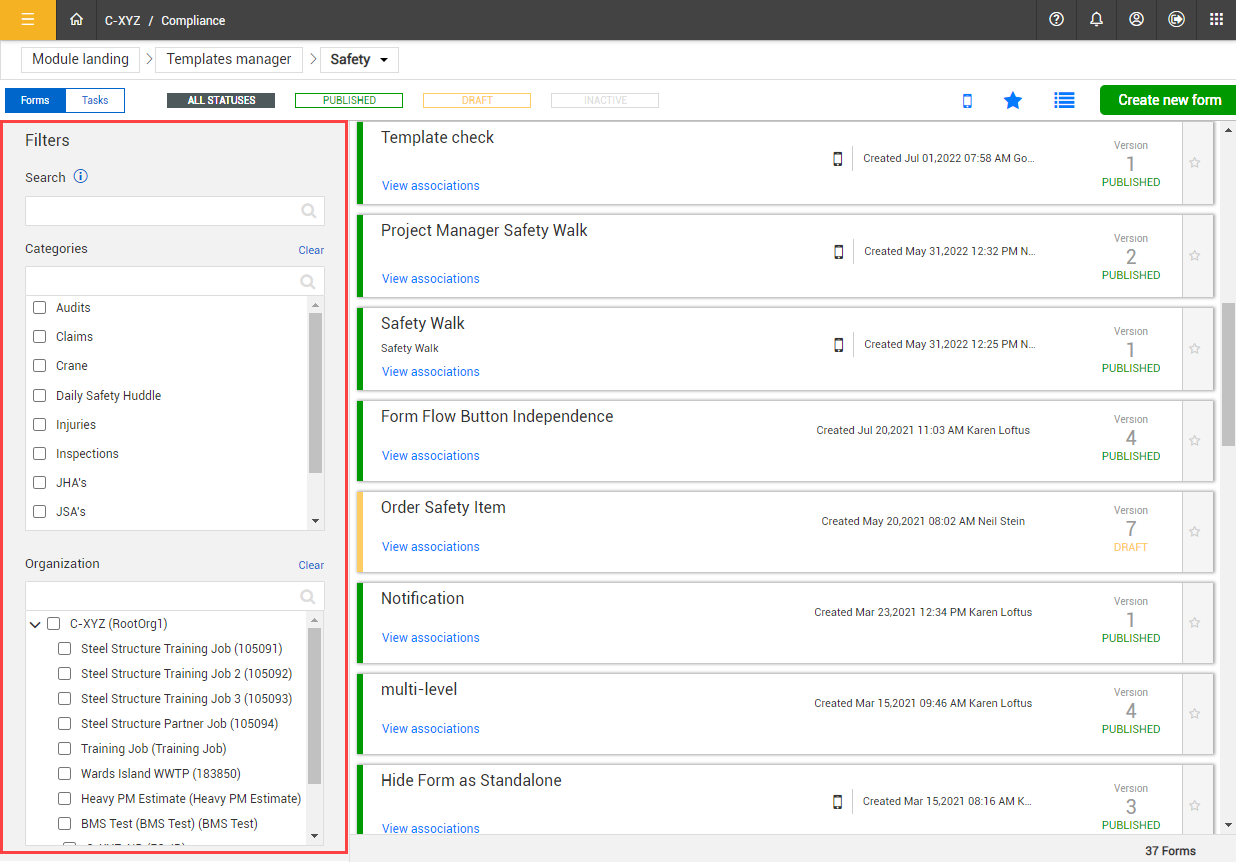1236x862 pixels.
Task: Open the Compliance breadcrumb menu item
Action: (x=192, y=20)
